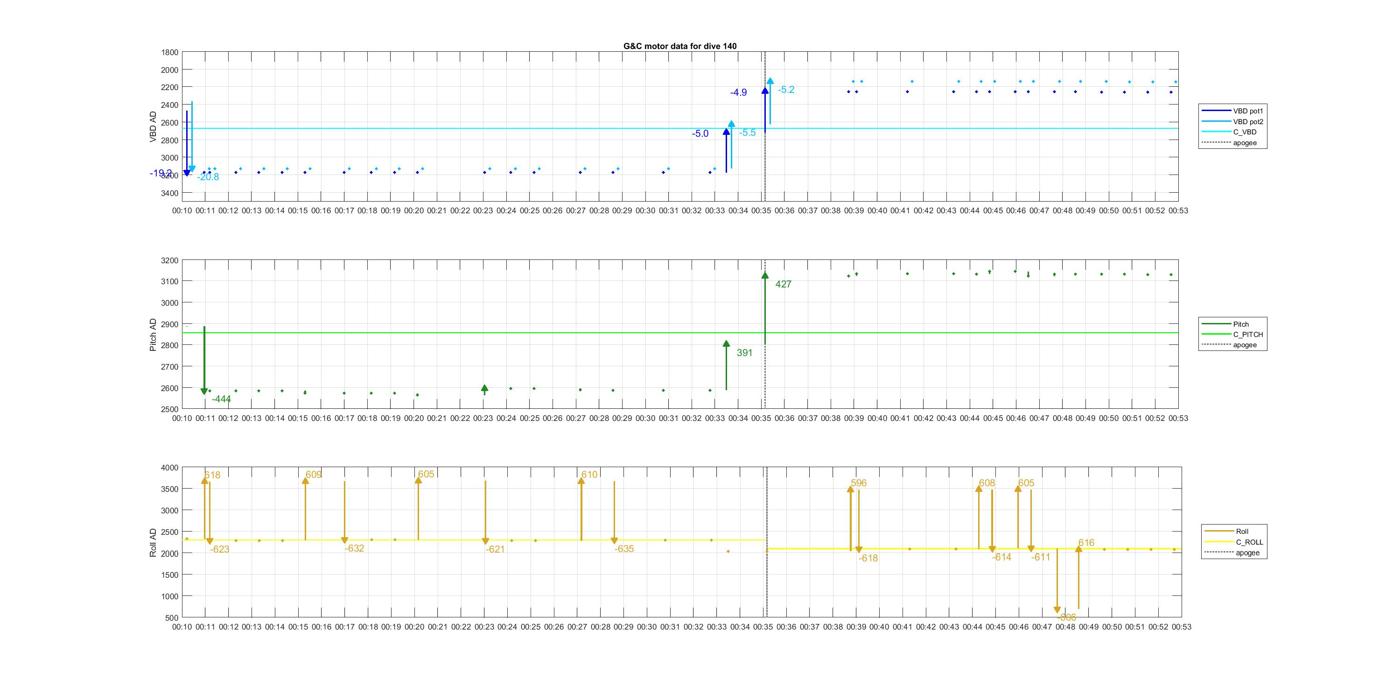The width and height of the screenshot is (1400, 693).
Task: Click the "500" Roll y-axis tick
Action: click(172, 618)
